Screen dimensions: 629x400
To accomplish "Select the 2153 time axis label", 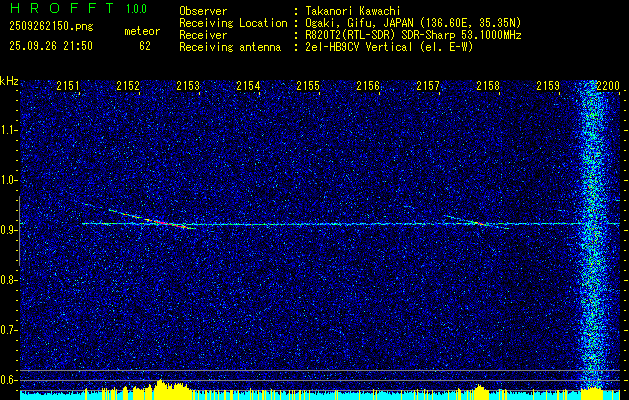I will 188,87.
